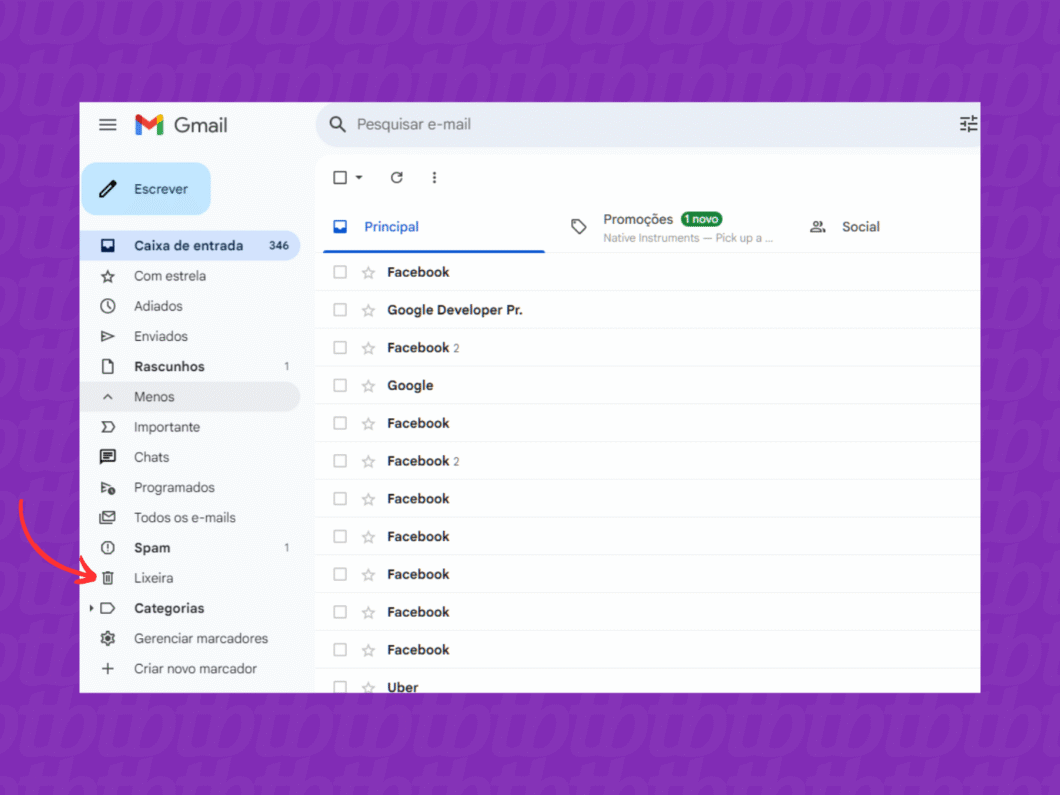
Task: Click the Todos os e-mails icon
Action: pos(107,518)
